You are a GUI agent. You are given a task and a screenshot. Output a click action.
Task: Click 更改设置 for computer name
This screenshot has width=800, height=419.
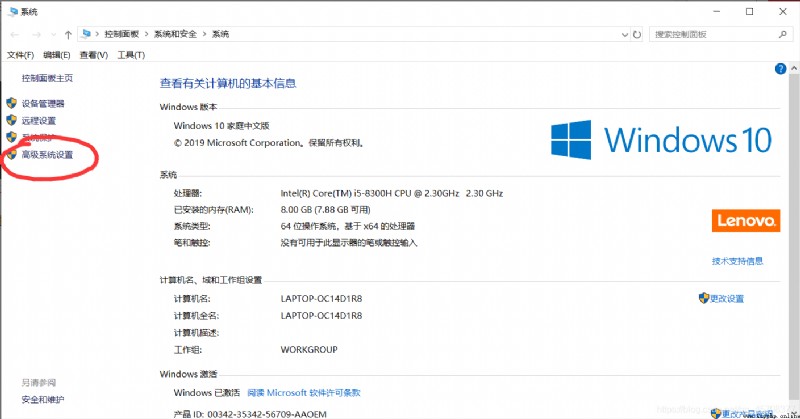[x=727, y=299]
